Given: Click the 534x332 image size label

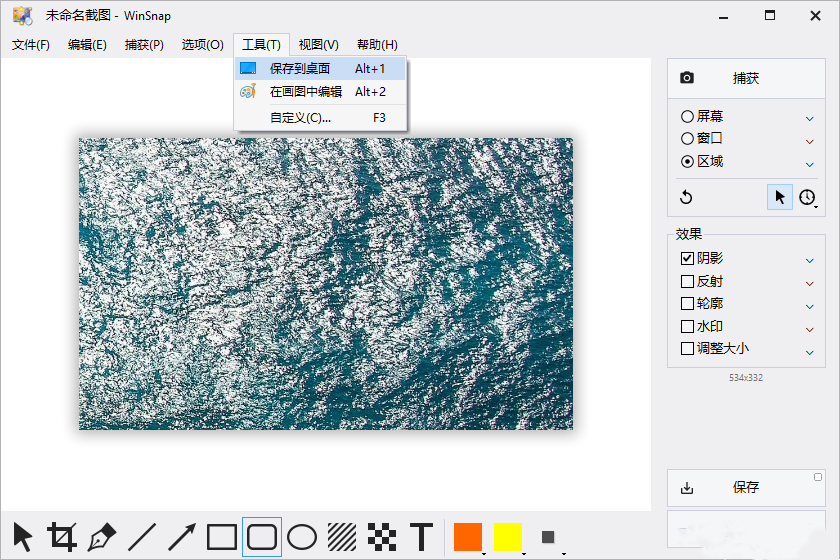Looking at the screenshot, I should pyautogui.click(x=746, y=378).
